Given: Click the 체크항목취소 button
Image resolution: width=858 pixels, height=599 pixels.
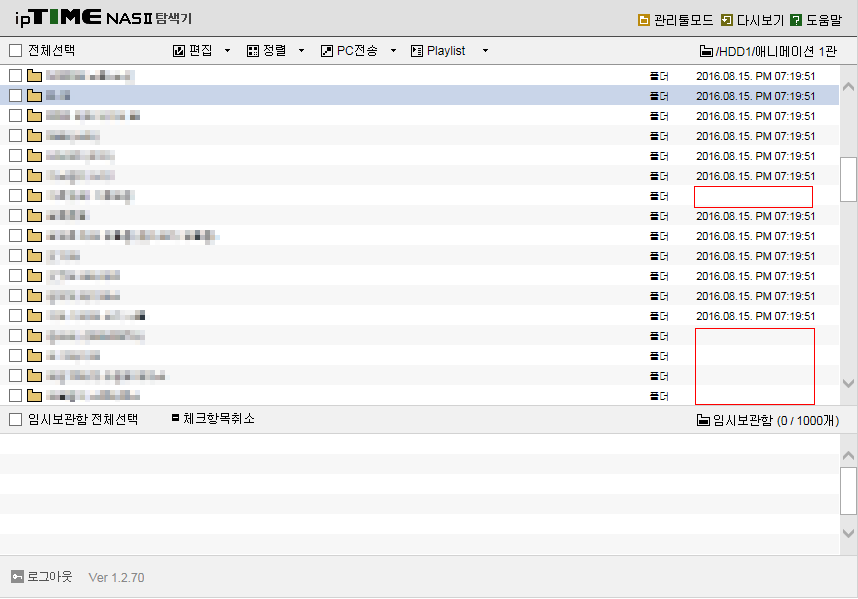Looking at the screenshot, I should 213,419.
